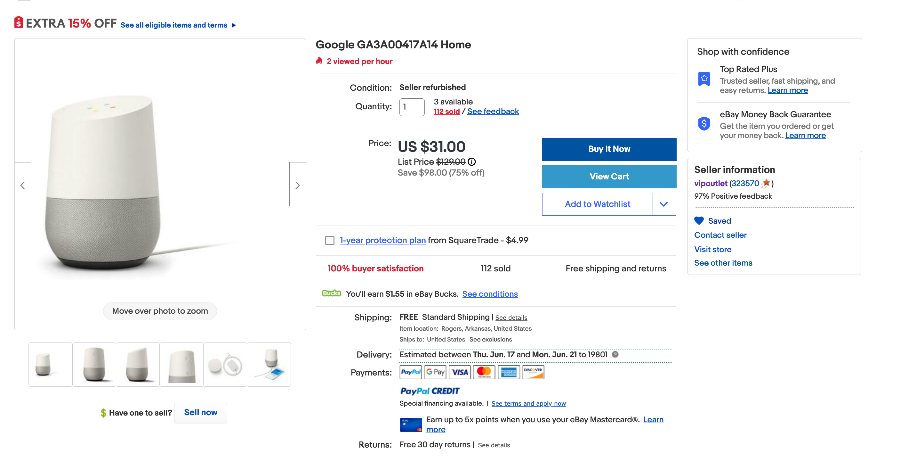Open the 'See feedback' link
The width and height of the screenshot is (900, 462).
[493, 111]
